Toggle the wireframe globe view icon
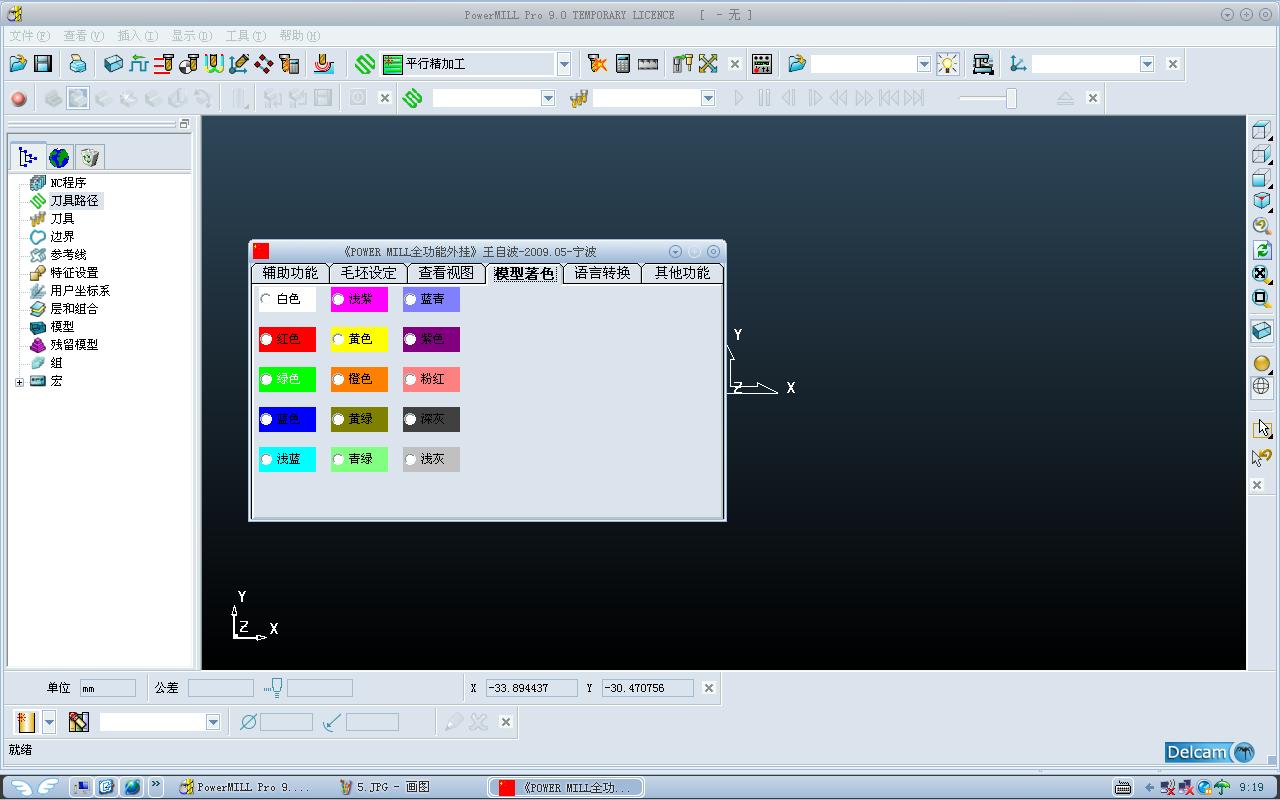The width and height of the screenshot is (1280, 800). coord(1262,386)
